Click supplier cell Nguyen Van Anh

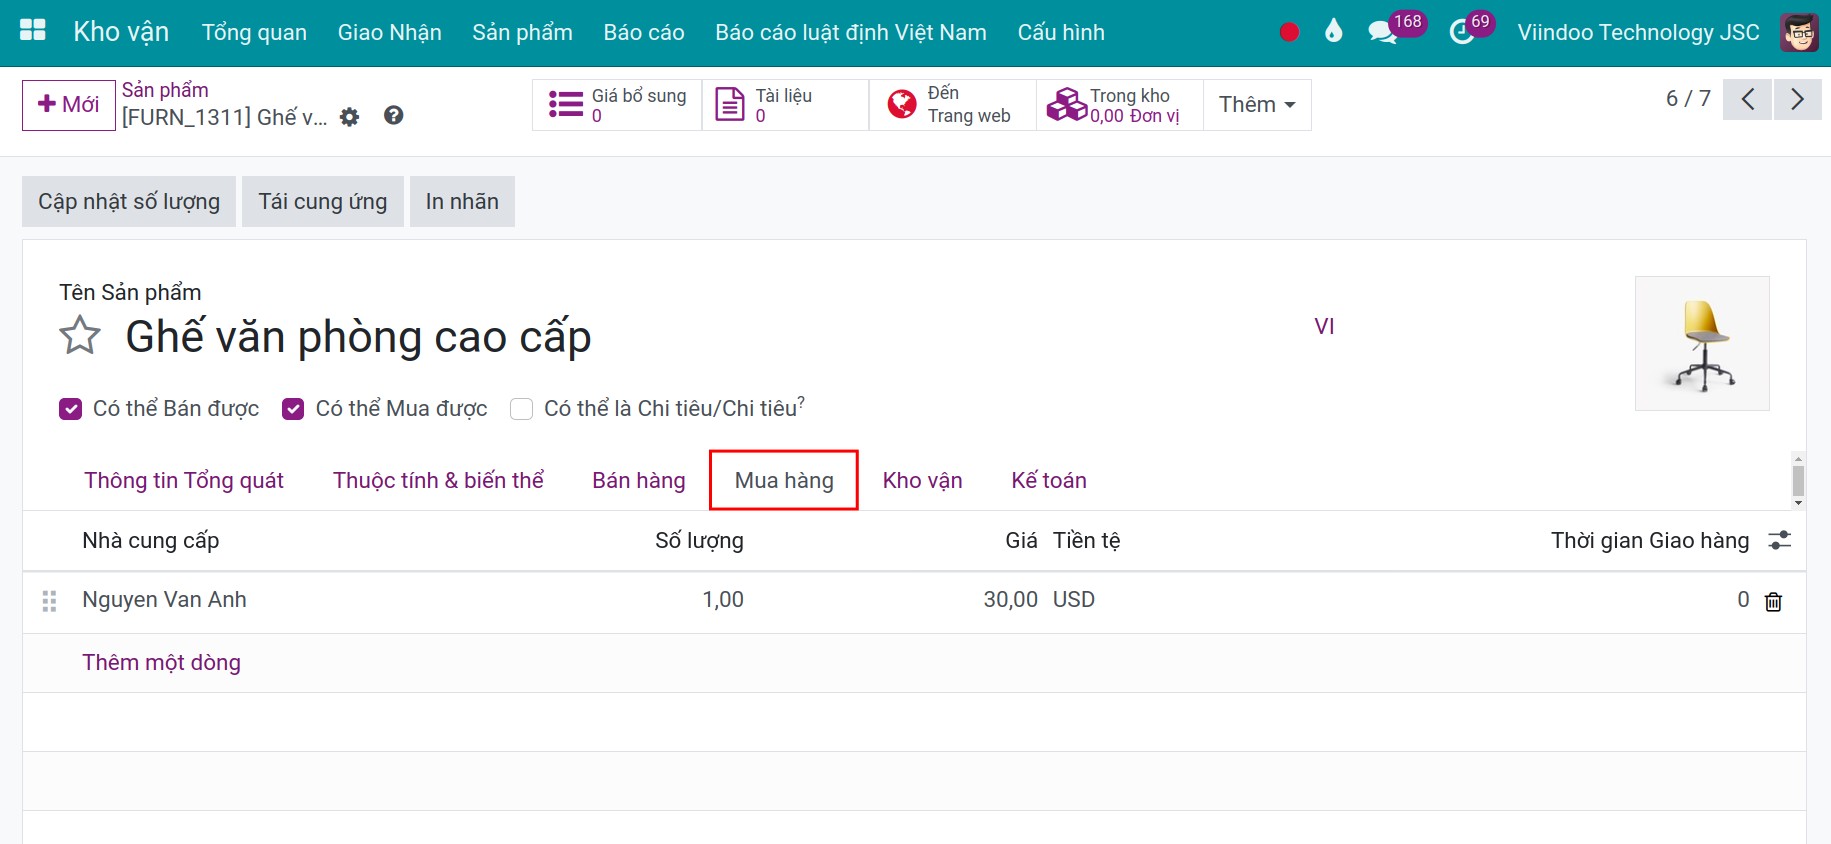164,600
